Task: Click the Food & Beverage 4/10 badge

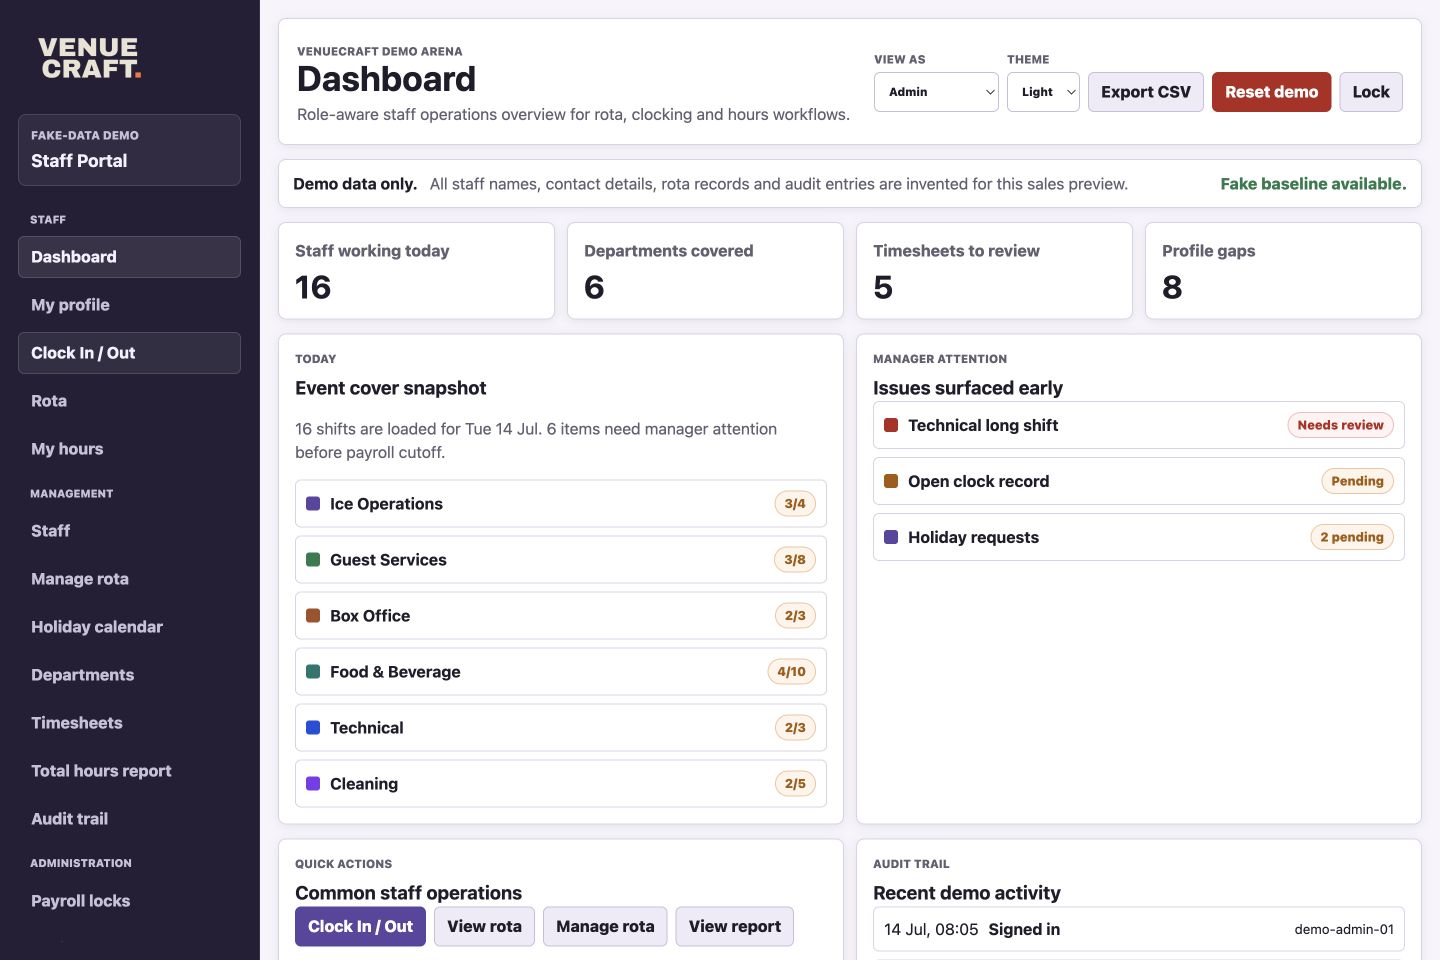Action: click(791, 672)
